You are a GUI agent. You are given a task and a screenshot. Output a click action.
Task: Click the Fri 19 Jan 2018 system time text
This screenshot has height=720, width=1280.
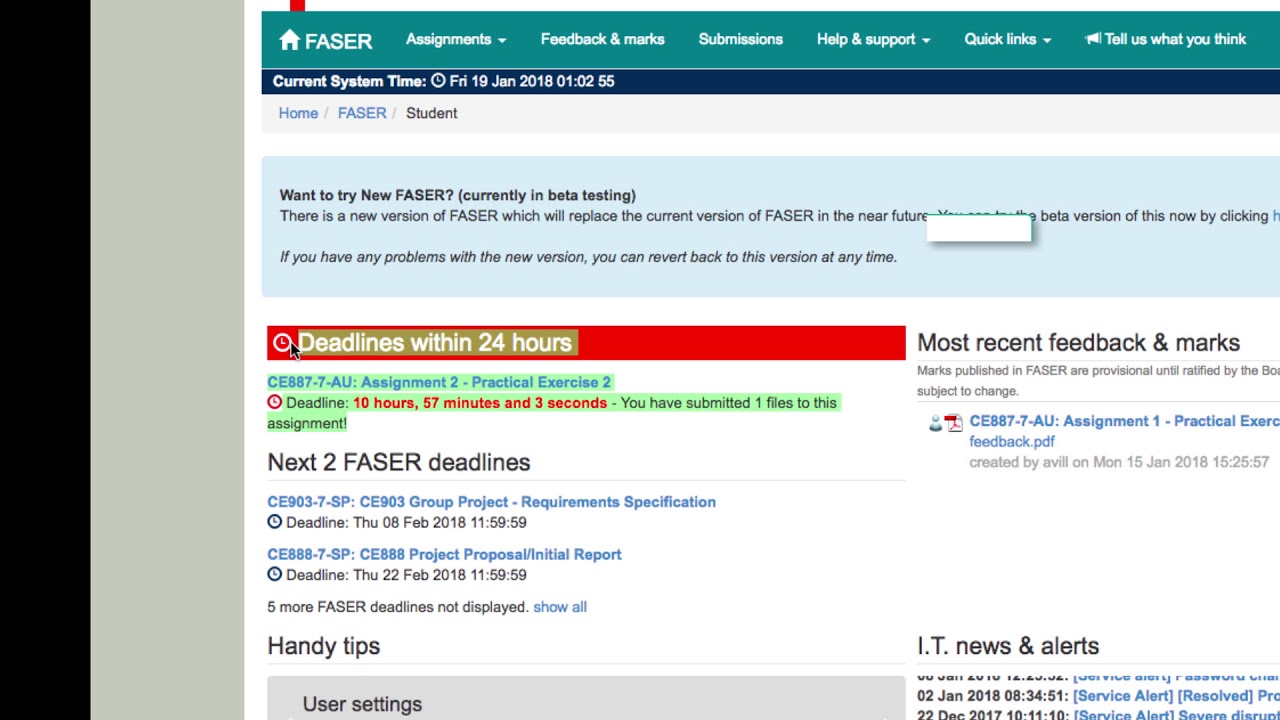point(532,81)
